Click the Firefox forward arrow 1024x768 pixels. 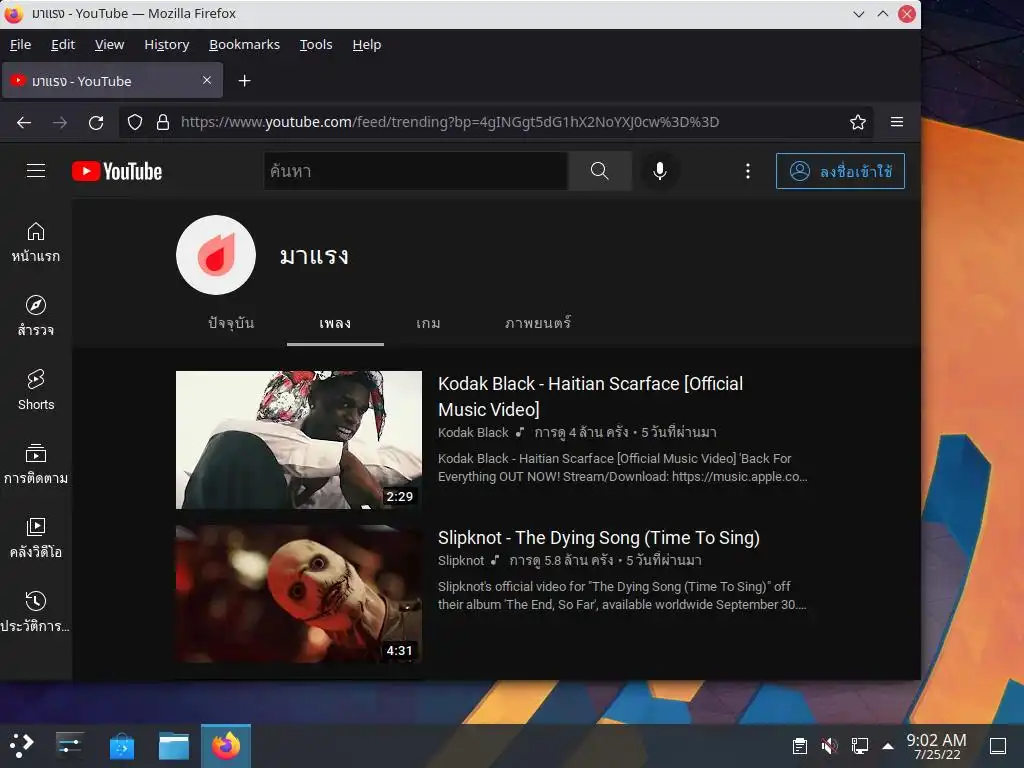60,122
